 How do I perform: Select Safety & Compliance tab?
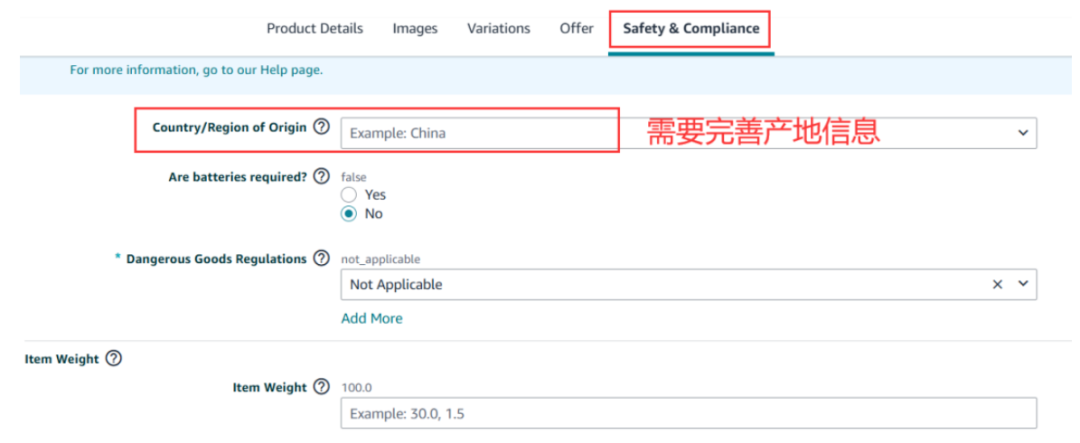click(x=691, y=29)
